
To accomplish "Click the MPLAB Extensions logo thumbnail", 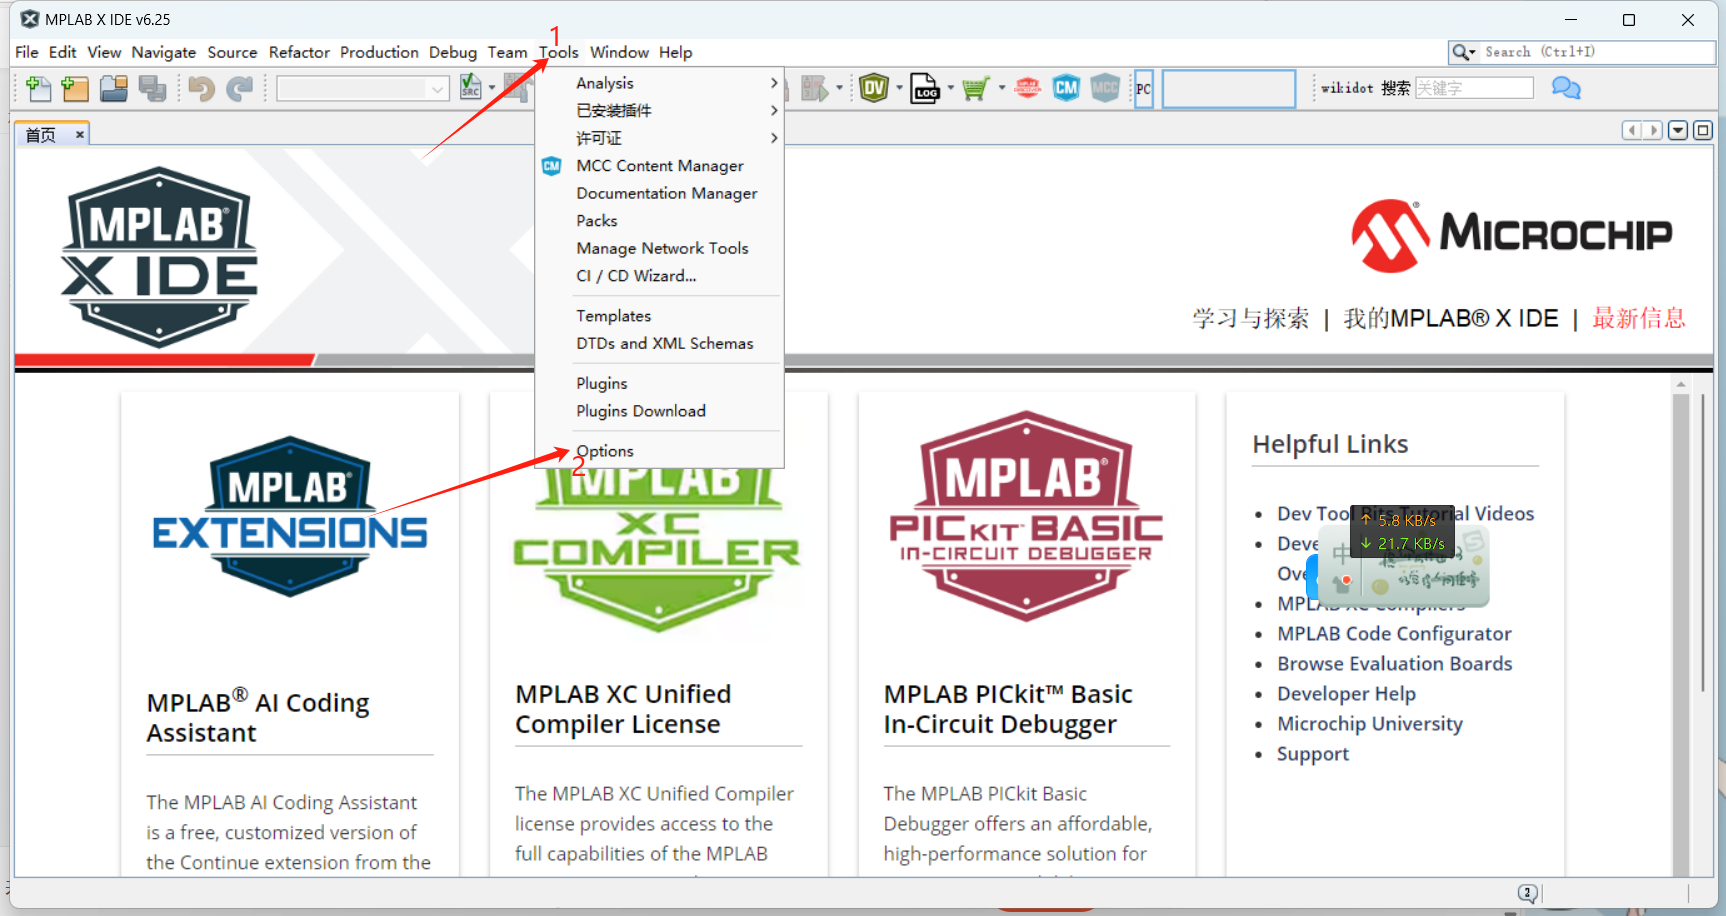I will 290,516.
